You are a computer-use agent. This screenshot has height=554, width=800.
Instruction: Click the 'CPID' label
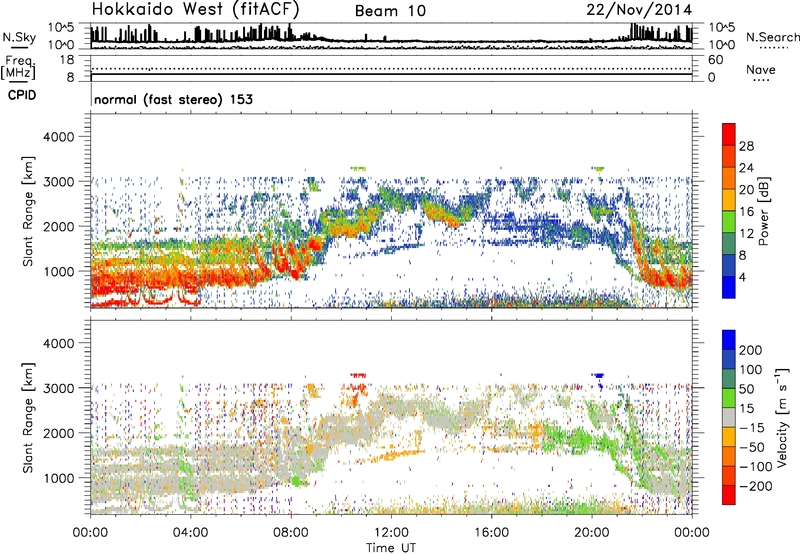point(22,95)
